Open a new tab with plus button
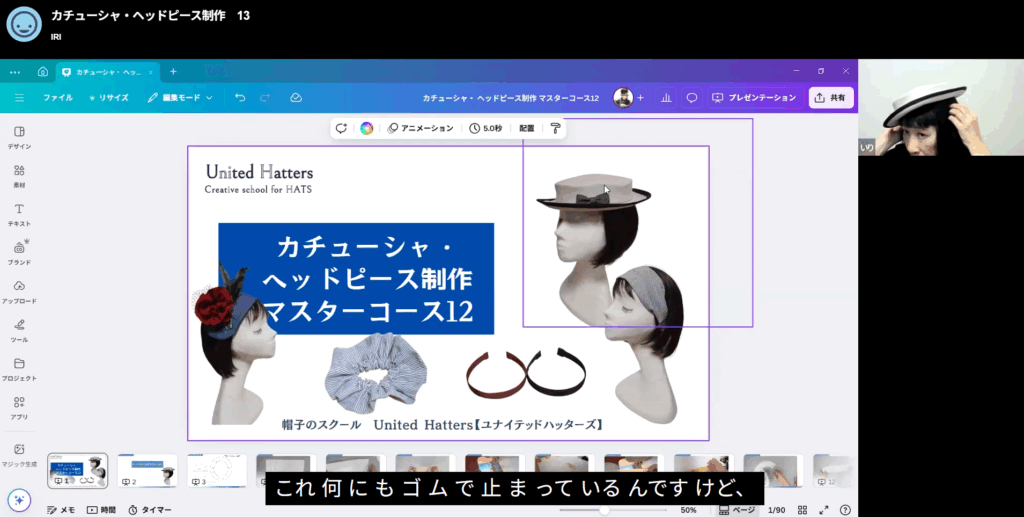The image size is (1024, 517). click(x=173, y=72)
